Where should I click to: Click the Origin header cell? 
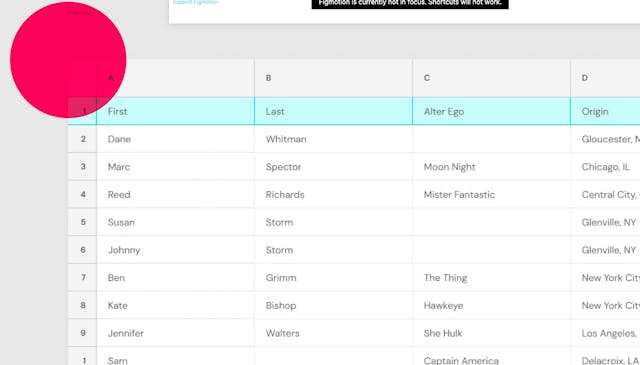605,111
